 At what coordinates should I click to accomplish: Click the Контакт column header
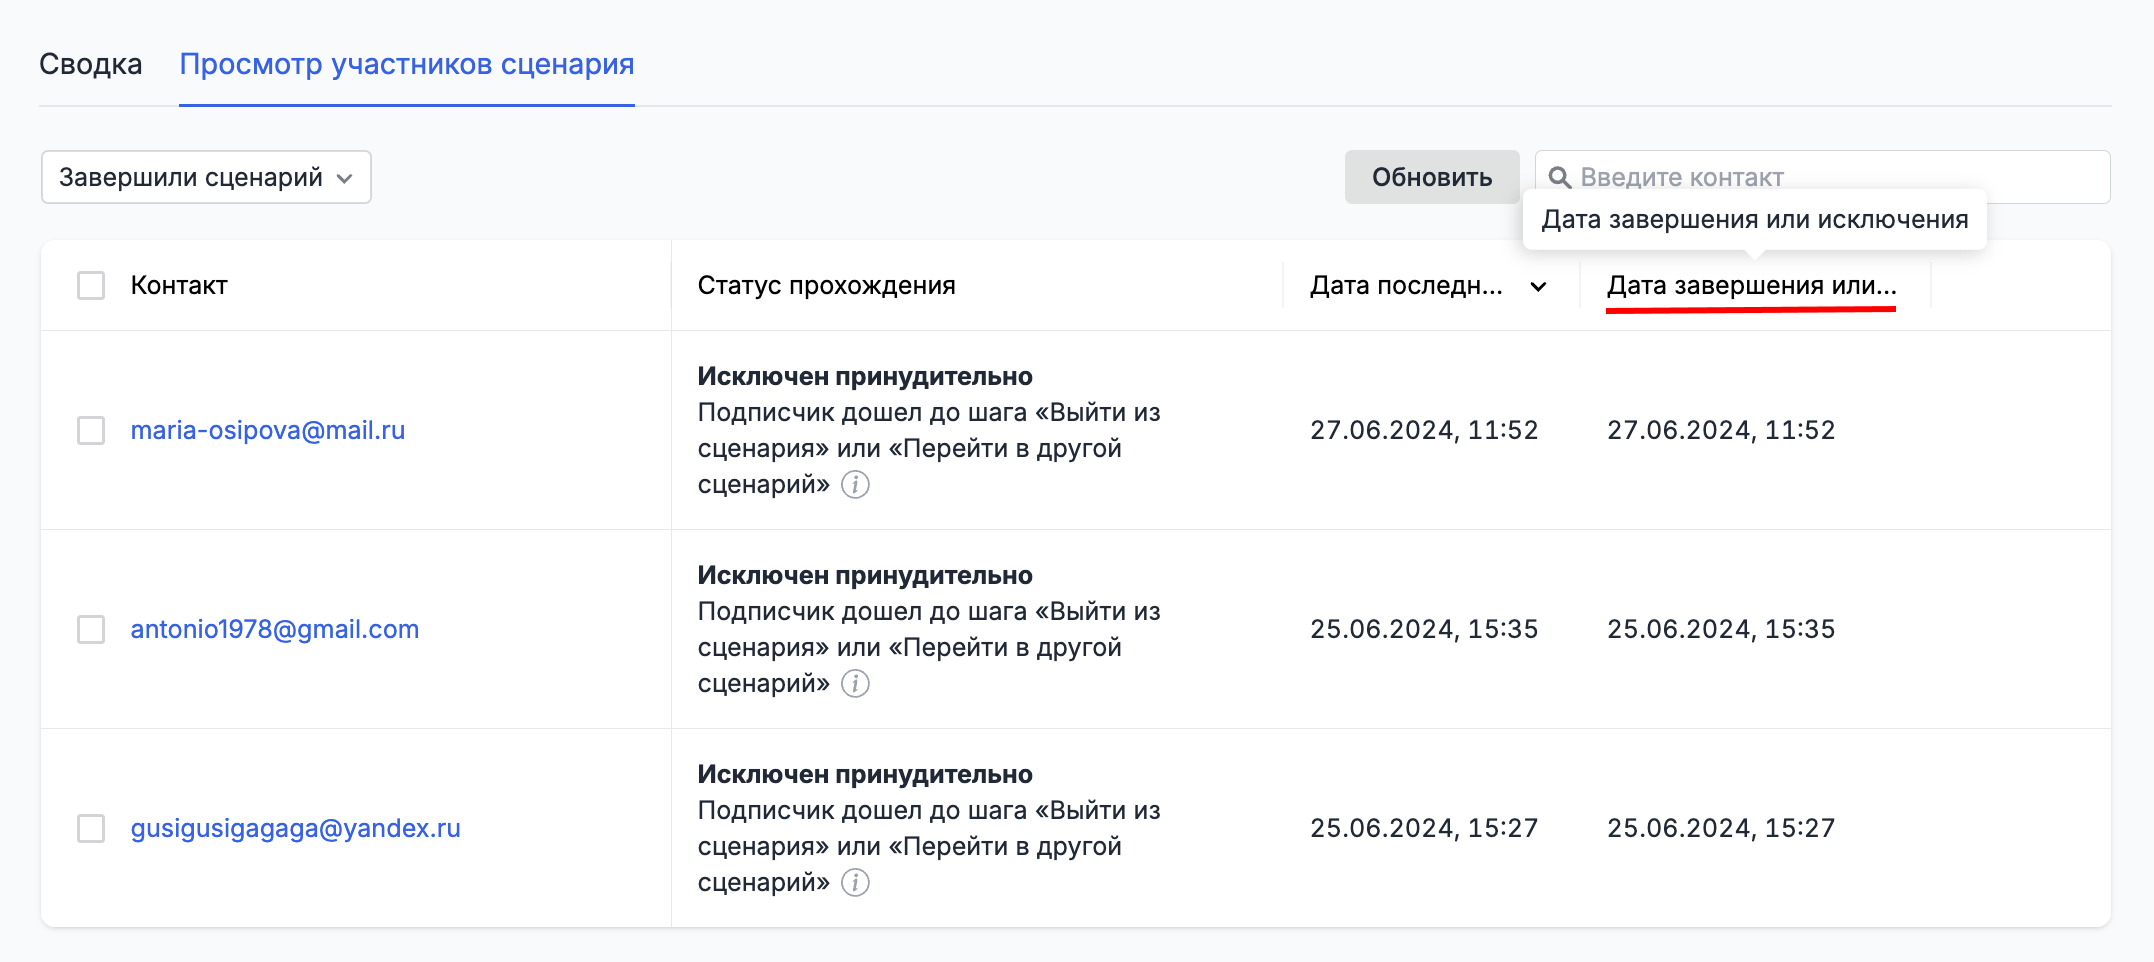click(x=179, y=286)
